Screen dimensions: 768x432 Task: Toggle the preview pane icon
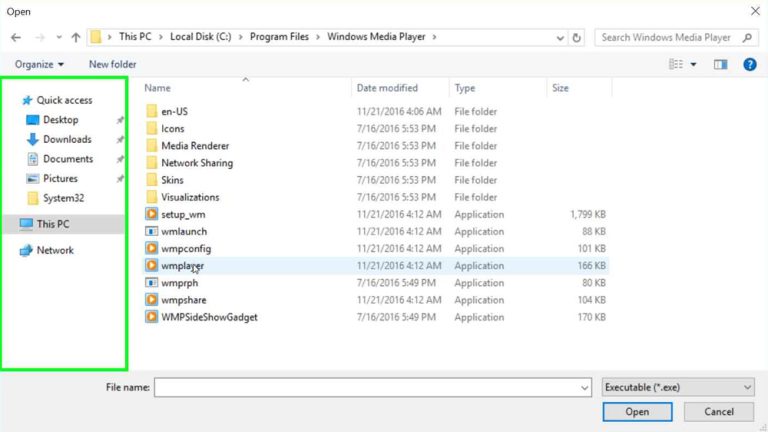click(720, 64)
